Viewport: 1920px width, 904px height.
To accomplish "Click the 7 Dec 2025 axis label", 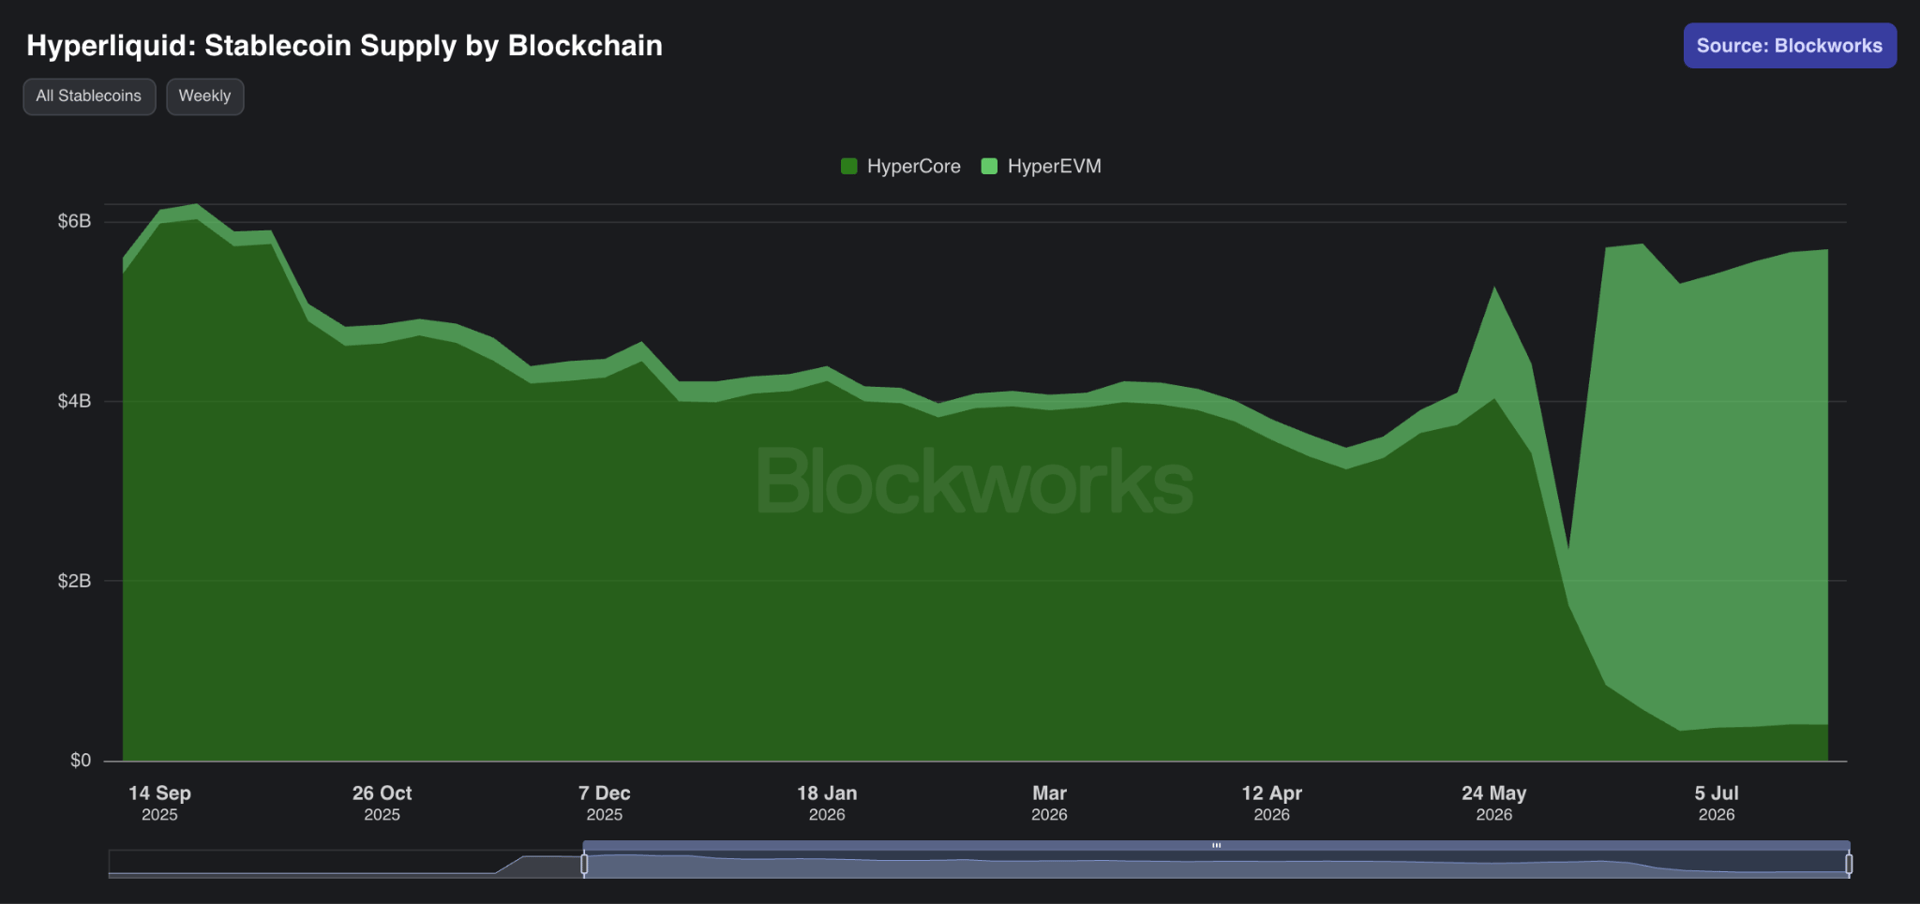I will (604, 803).
